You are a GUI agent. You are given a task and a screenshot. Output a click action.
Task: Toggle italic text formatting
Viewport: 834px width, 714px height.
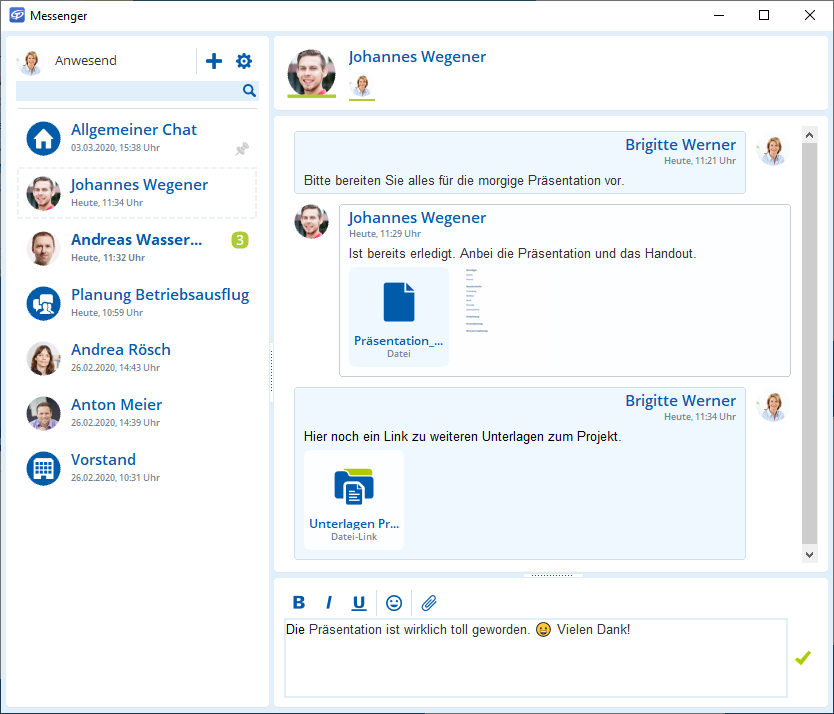pyautogui.click(x=328, y=603)
